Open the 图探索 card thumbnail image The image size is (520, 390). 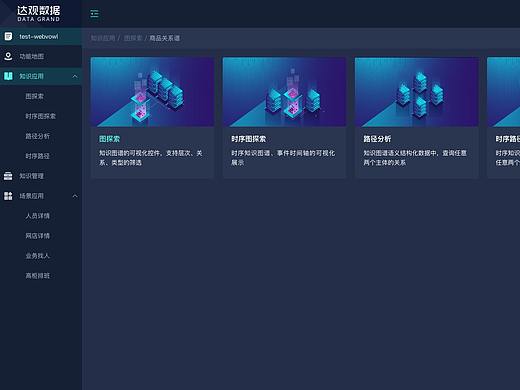(x=152, y=92)
